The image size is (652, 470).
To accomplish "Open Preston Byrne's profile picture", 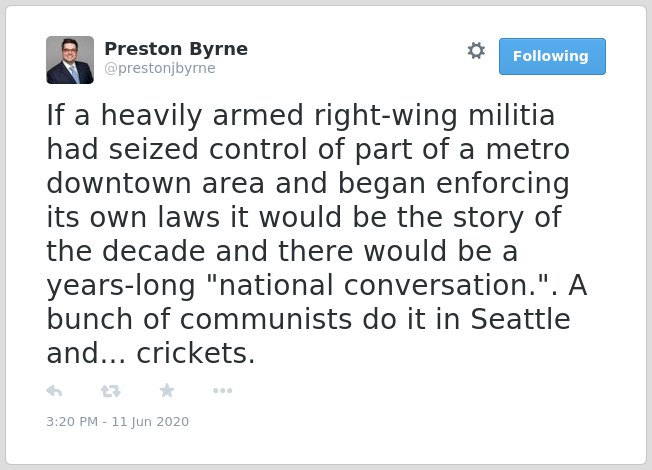I will 70,60.
